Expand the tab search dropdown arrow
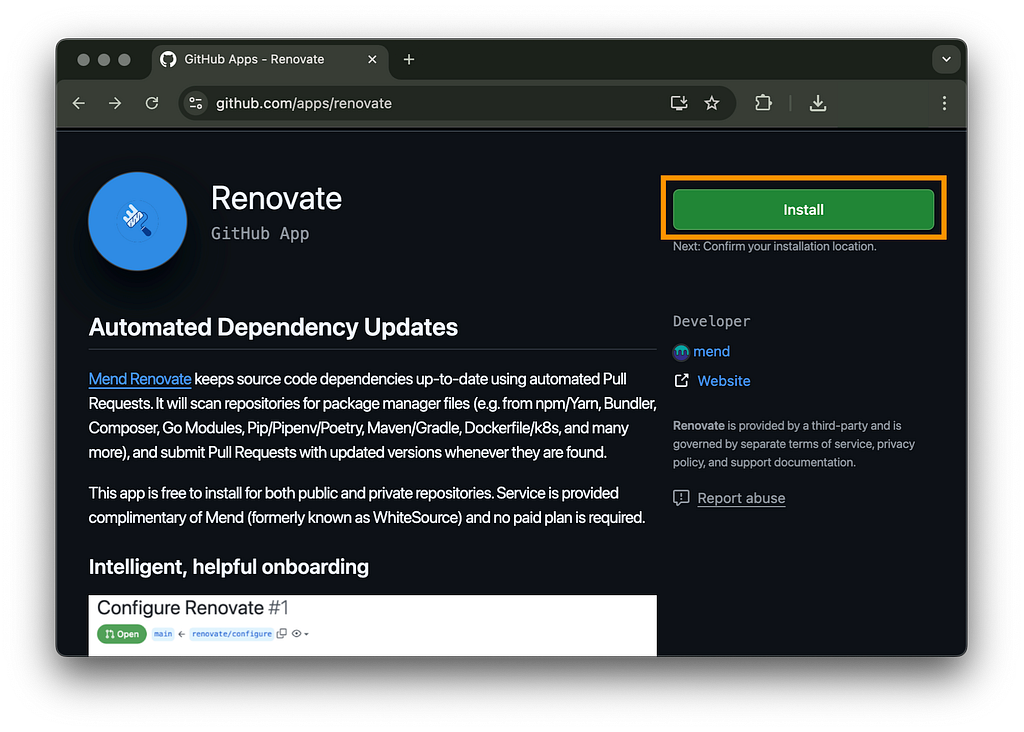 click(x=946, y=59)
